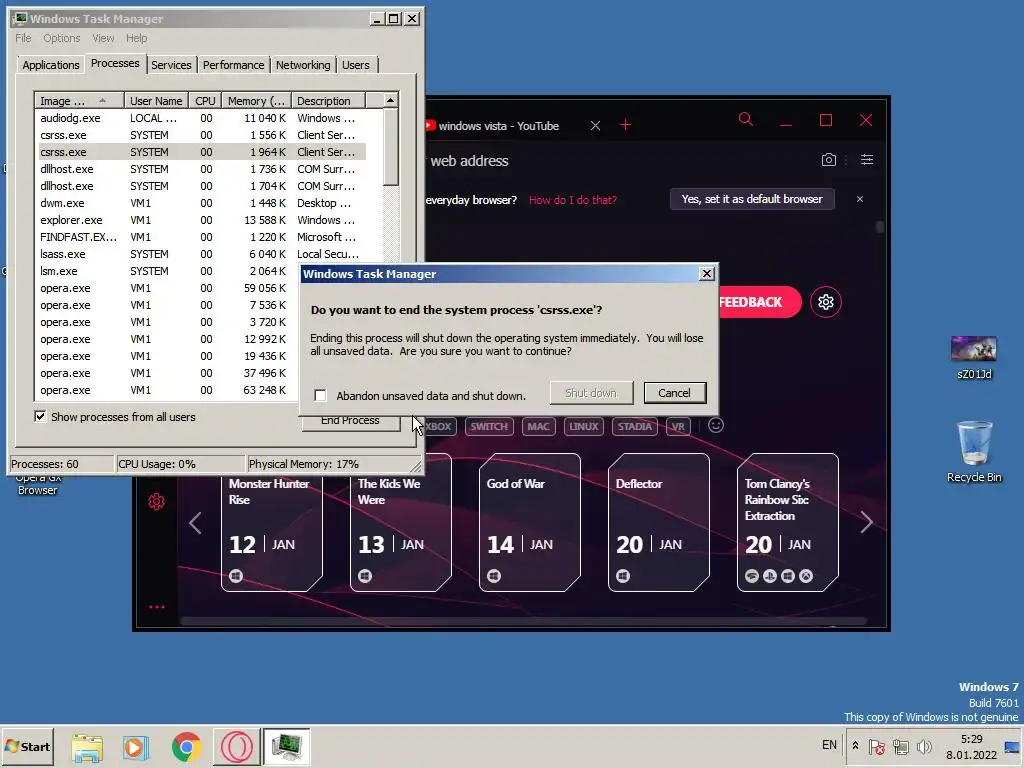Open the Task Manager View menu
The width and height of the screenshot is (1024, 768).
point(103,38)
